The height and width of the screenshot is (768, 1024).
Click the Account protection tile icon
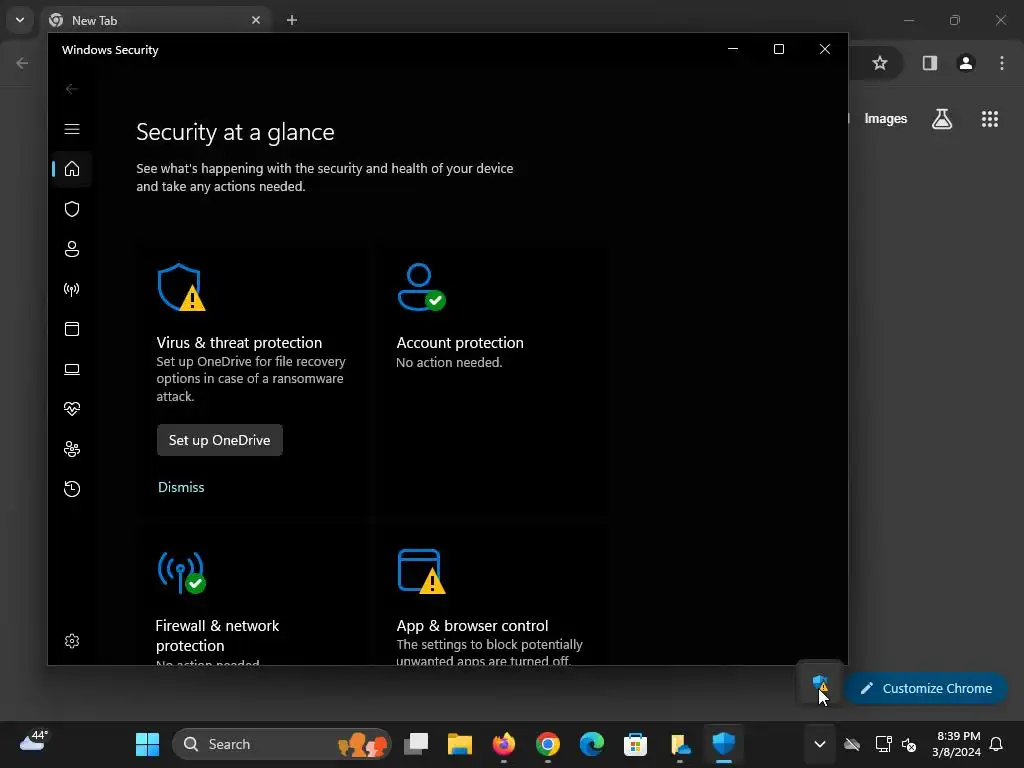(421, 287)
